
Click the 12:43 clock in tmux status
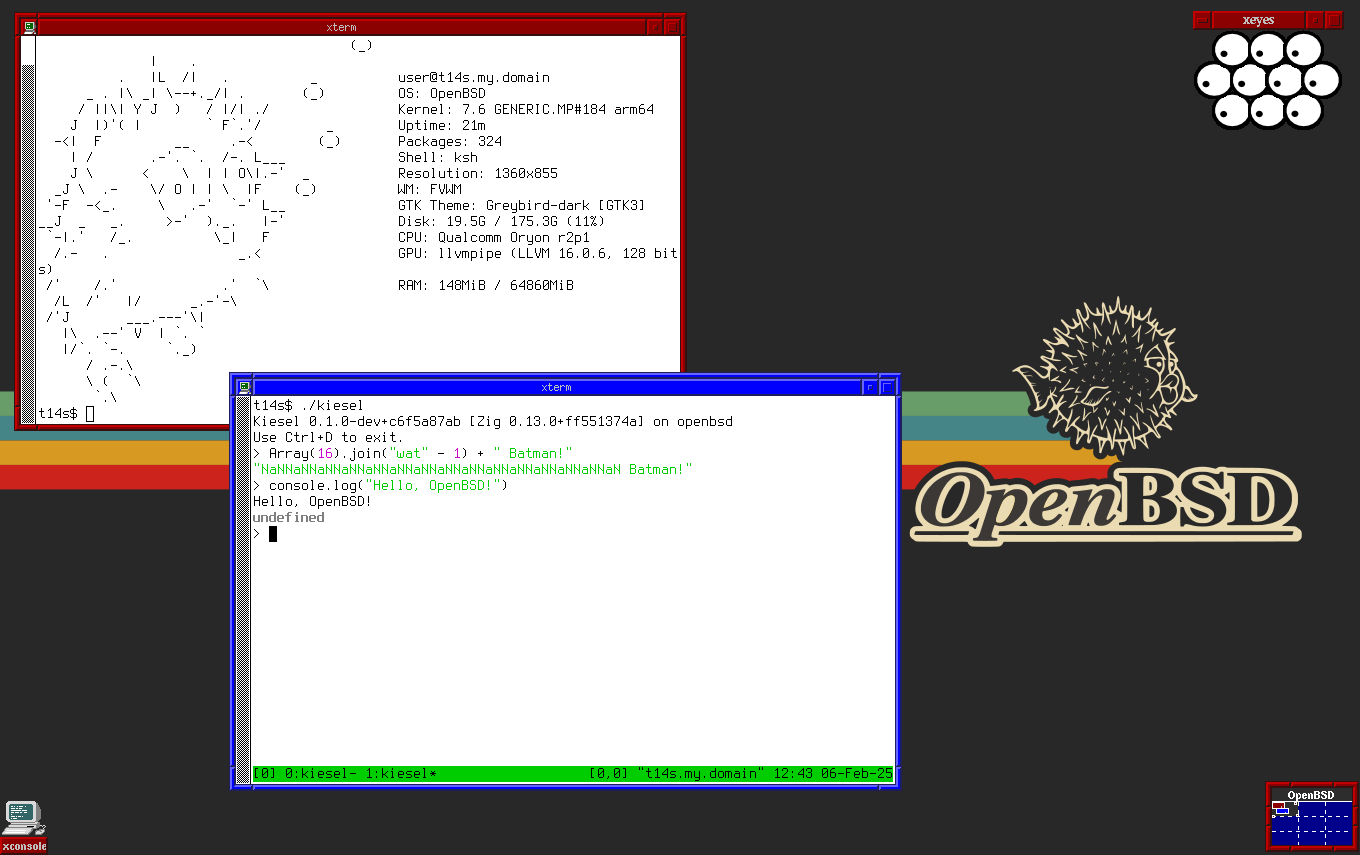click(793, 774)
